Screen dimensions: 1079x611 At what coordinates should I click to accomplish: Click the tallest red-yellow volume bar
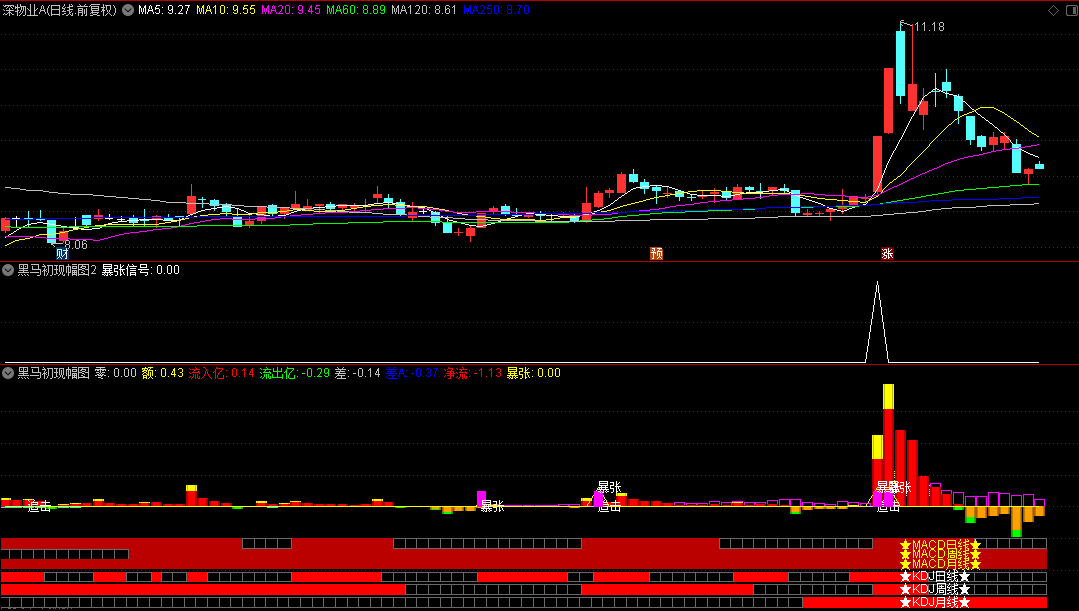point(888,445)
